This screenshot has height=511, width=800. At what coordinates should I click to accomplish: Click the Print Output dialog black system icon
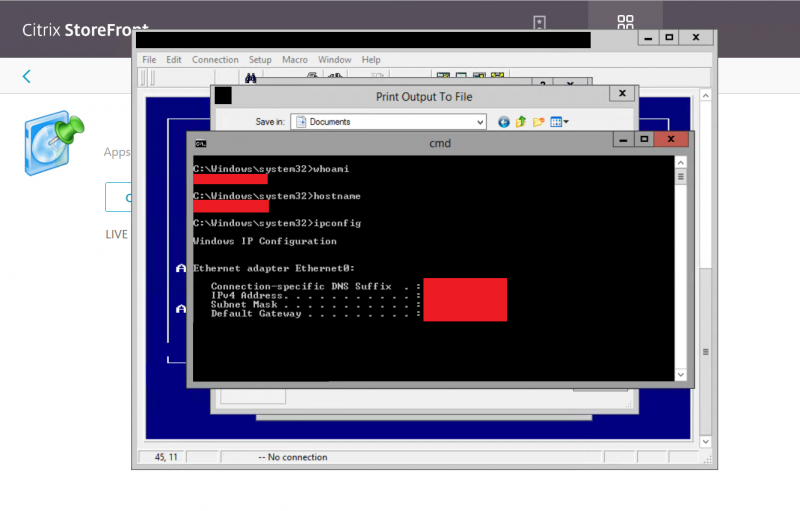[x=223, y=95]
